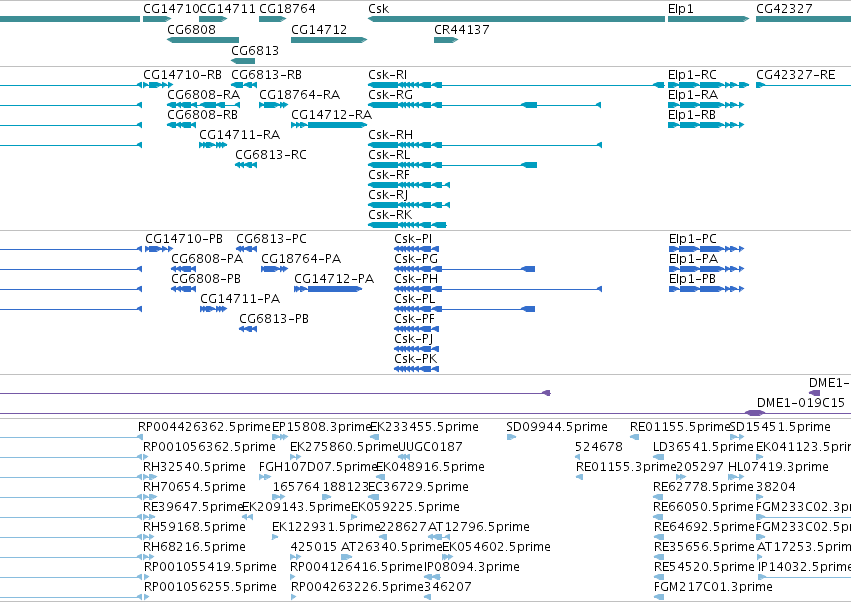
Task: Select the CG6813-PB protein feature
Action: (247, 329)
